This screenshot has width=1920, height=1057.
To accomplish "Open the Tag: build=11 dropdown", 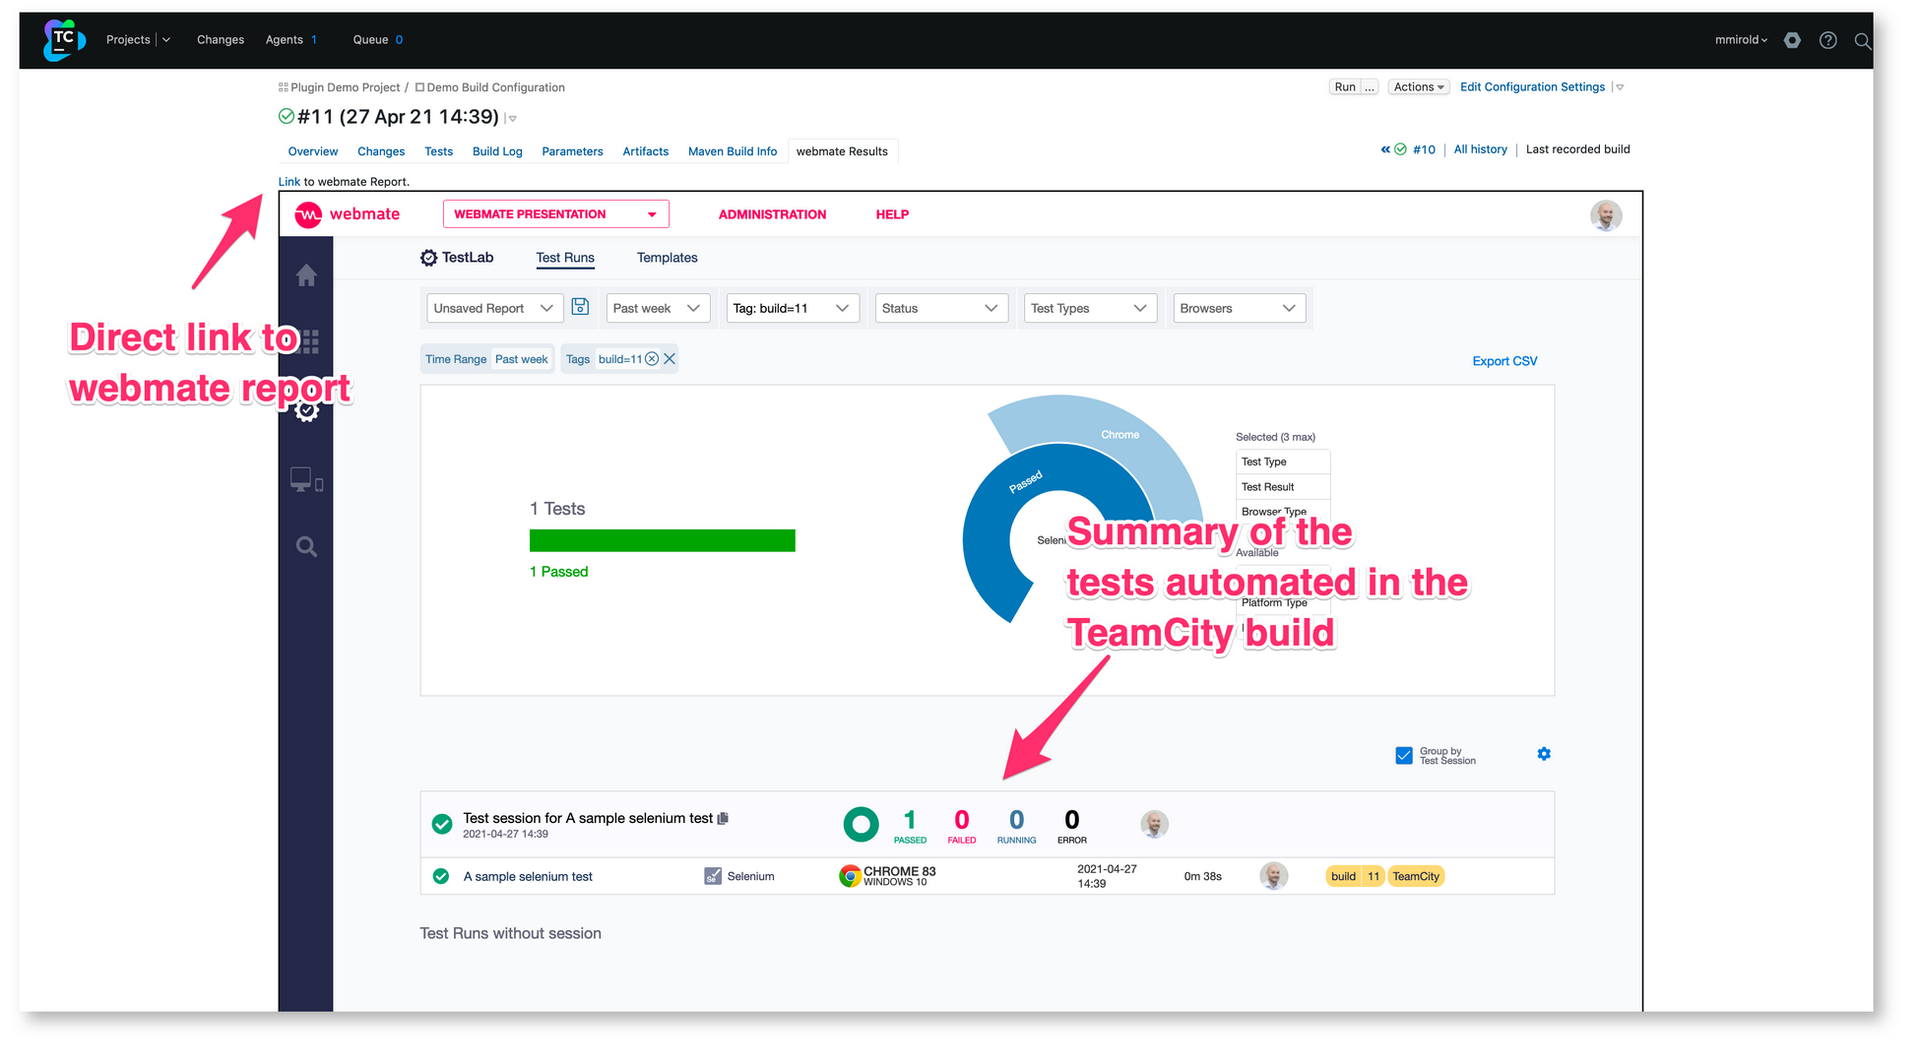I will click(792, 308).
